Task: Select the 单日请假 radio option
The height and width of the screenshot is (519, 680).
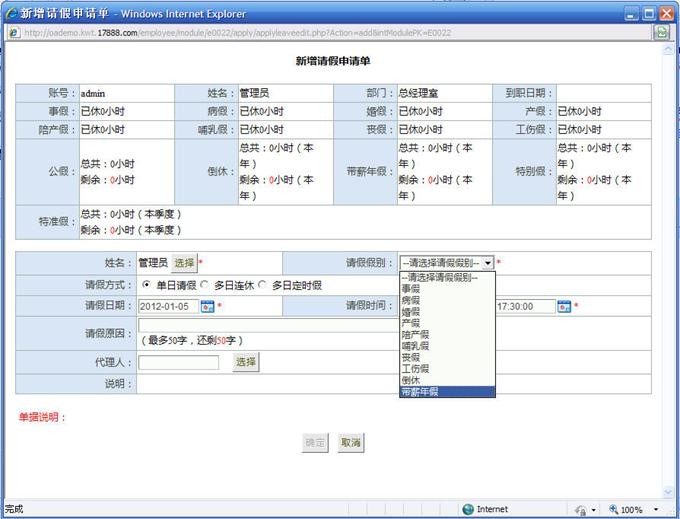Action: 147,285
